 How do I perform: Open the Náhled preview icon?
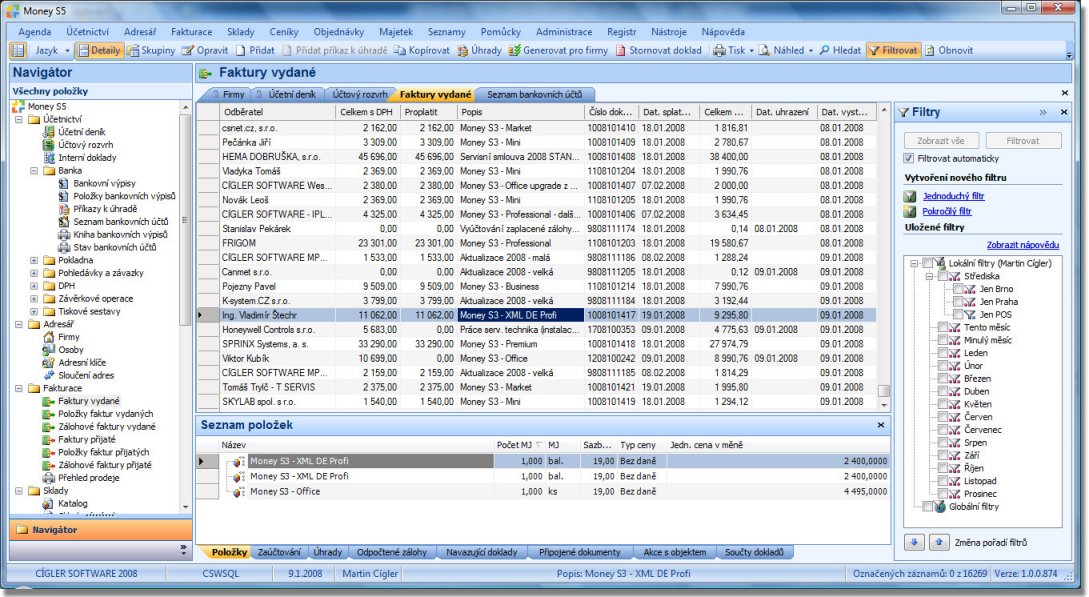(x=764, y=50)
